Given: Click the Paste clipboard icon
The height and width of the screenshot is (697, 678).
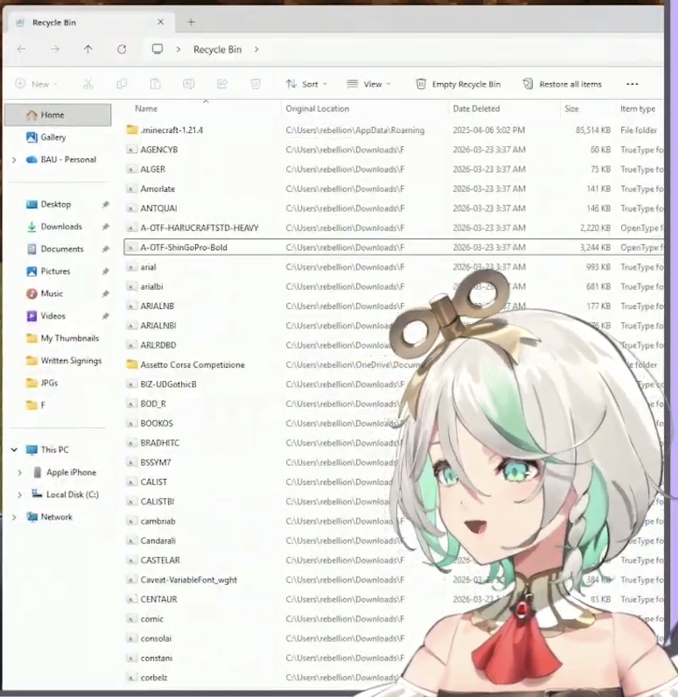Looking at the screenshot, I should click(x=155, y=84).
